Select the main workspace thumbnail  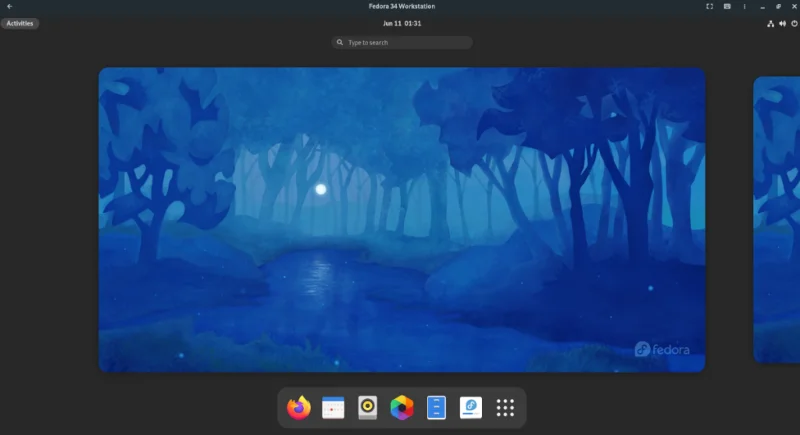pos(402,220)
